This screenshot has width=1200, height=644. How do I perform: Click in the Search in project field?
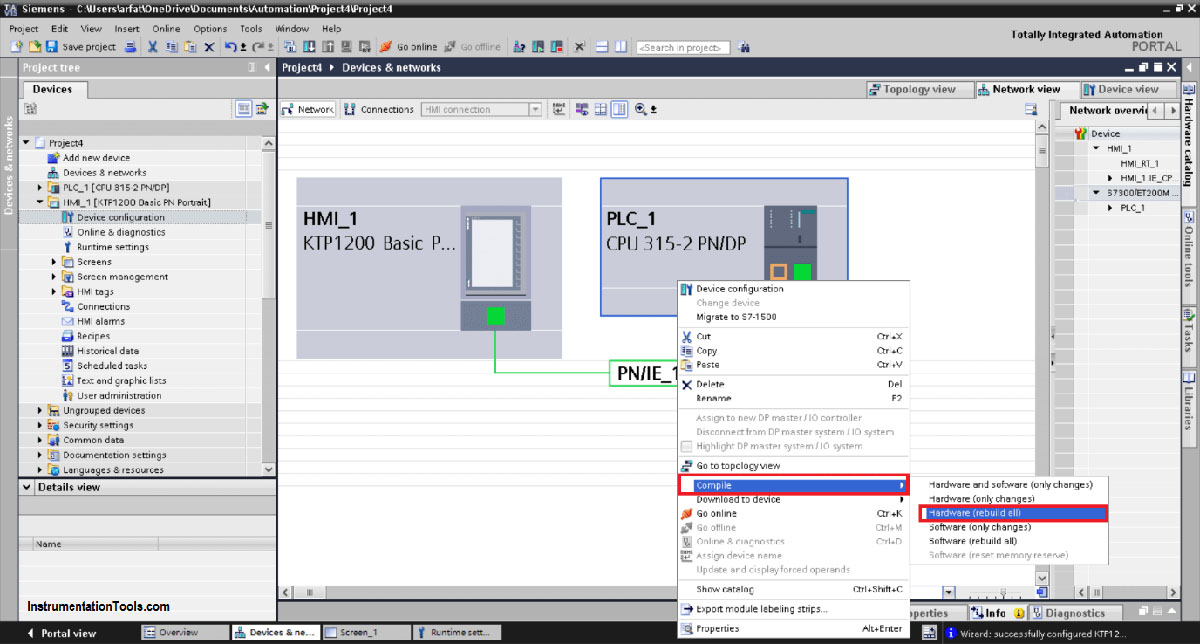pos(683,47)
